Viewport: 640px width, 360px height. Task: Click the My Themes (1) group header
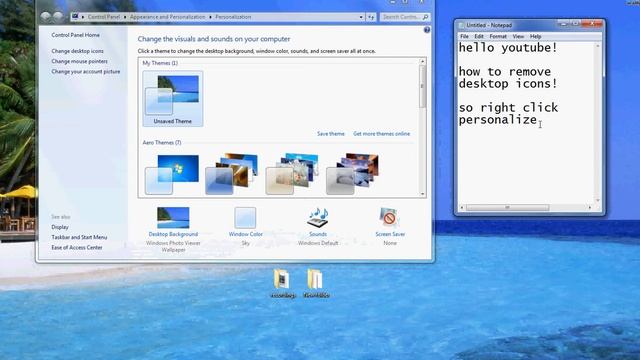[160, 63]
